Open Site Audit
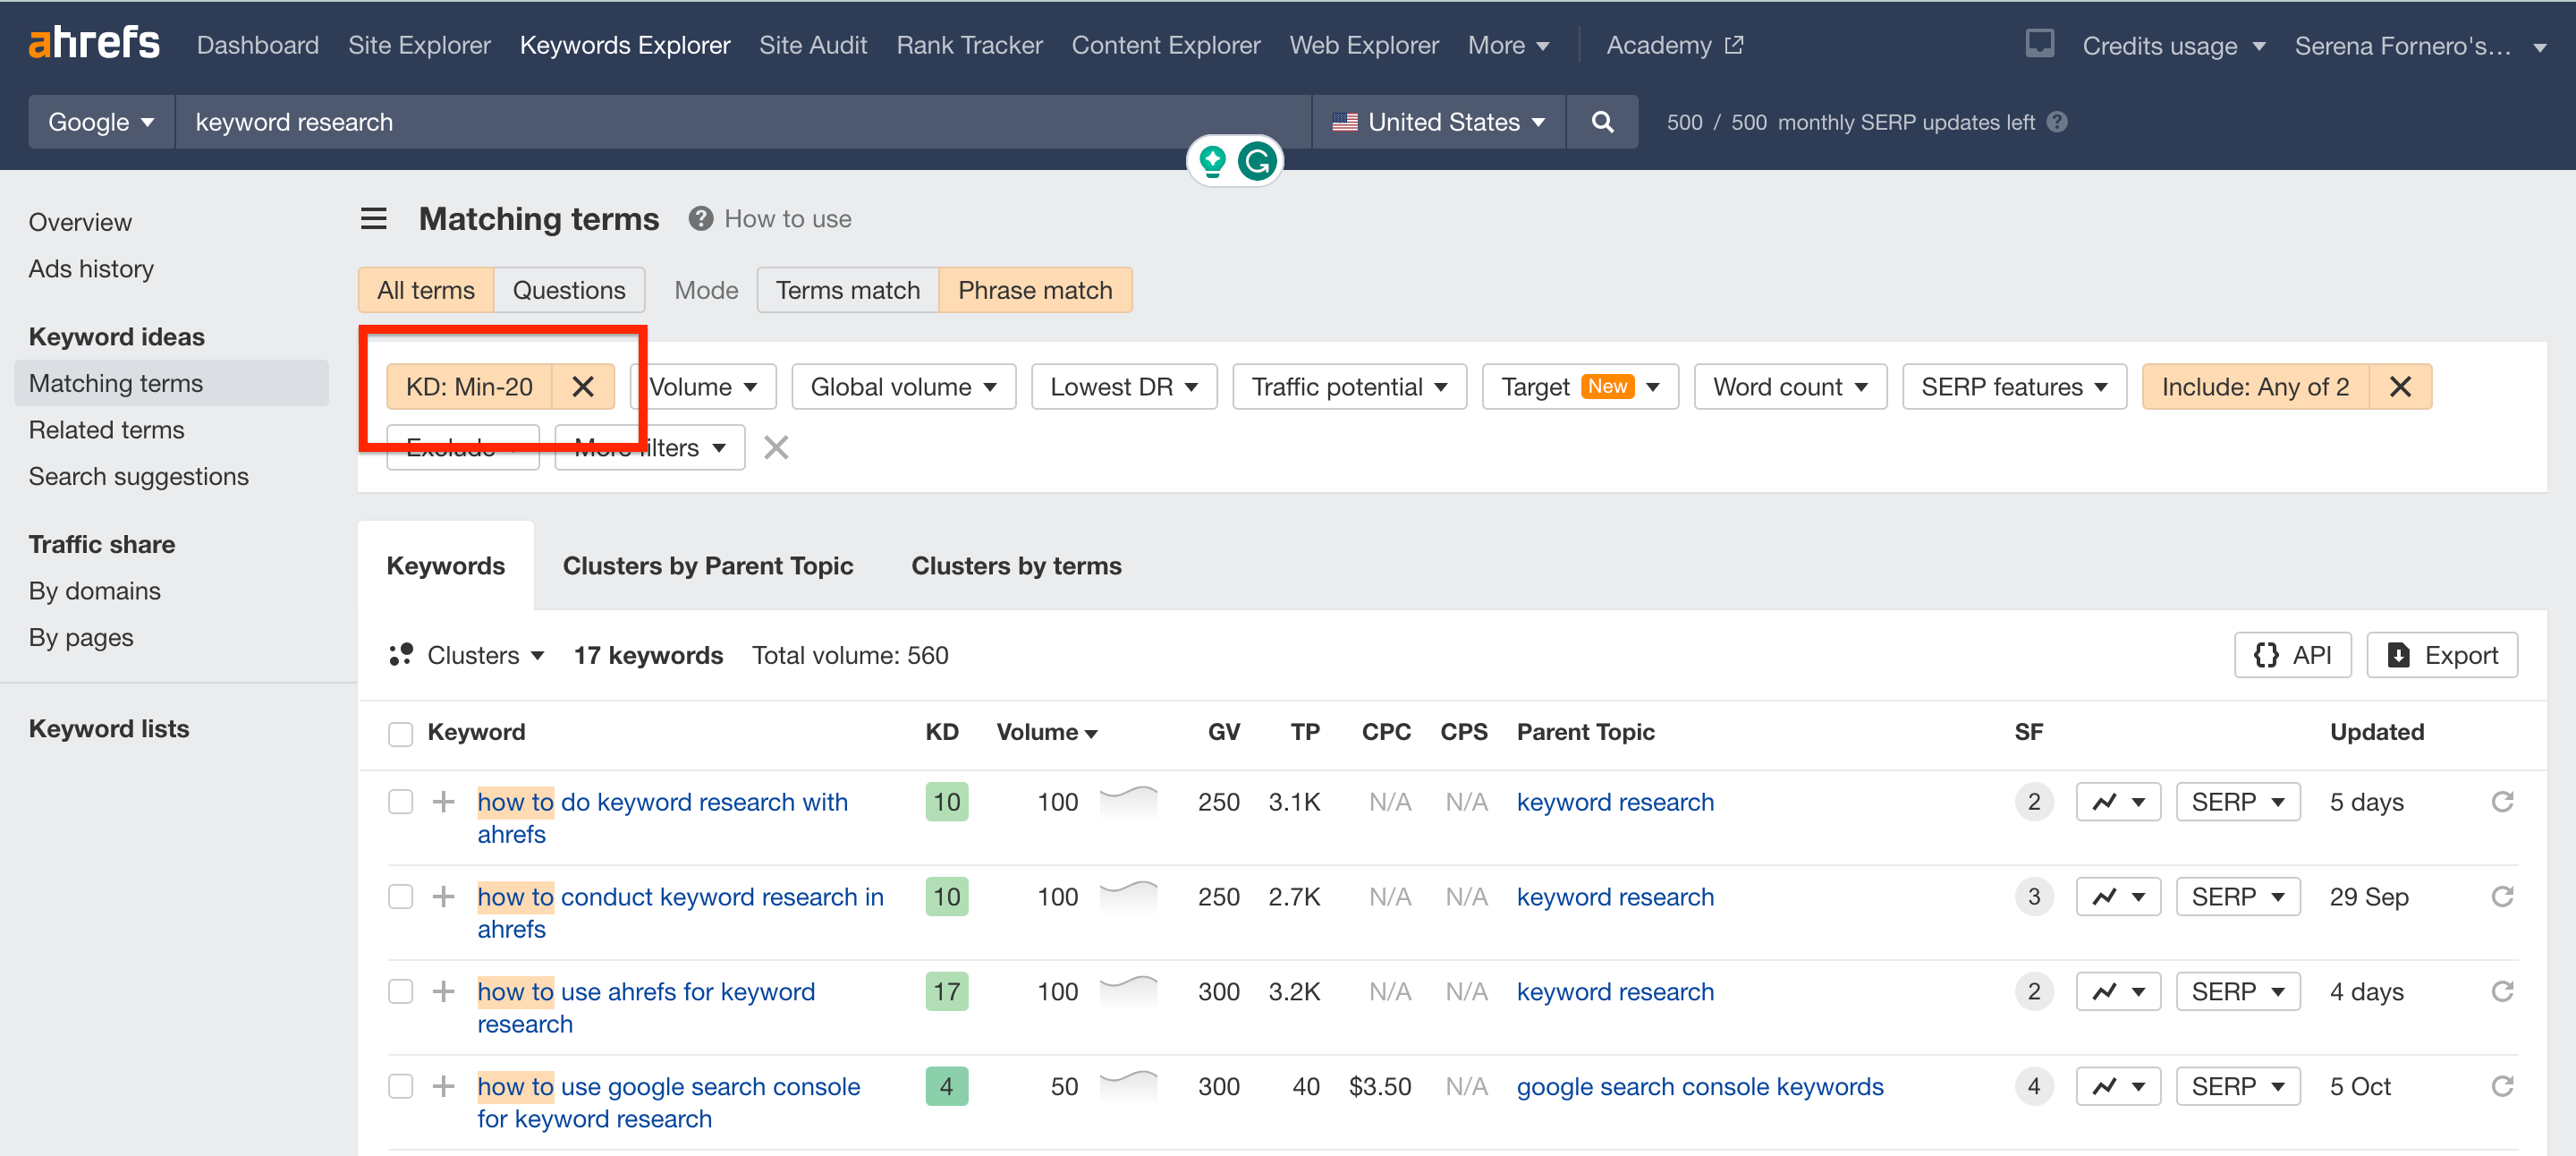This screenshot has height=1156, width=2576. 813,45
